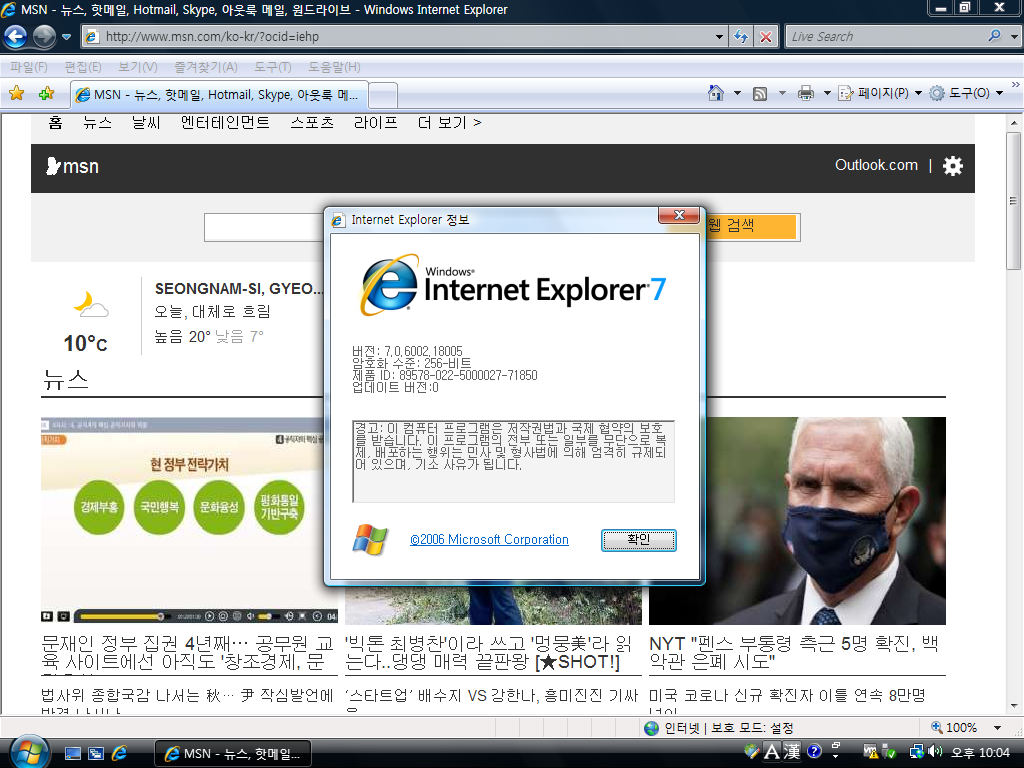Click the Show Desktop quick launch icon

pyautogui.click(x=72, y=754)
